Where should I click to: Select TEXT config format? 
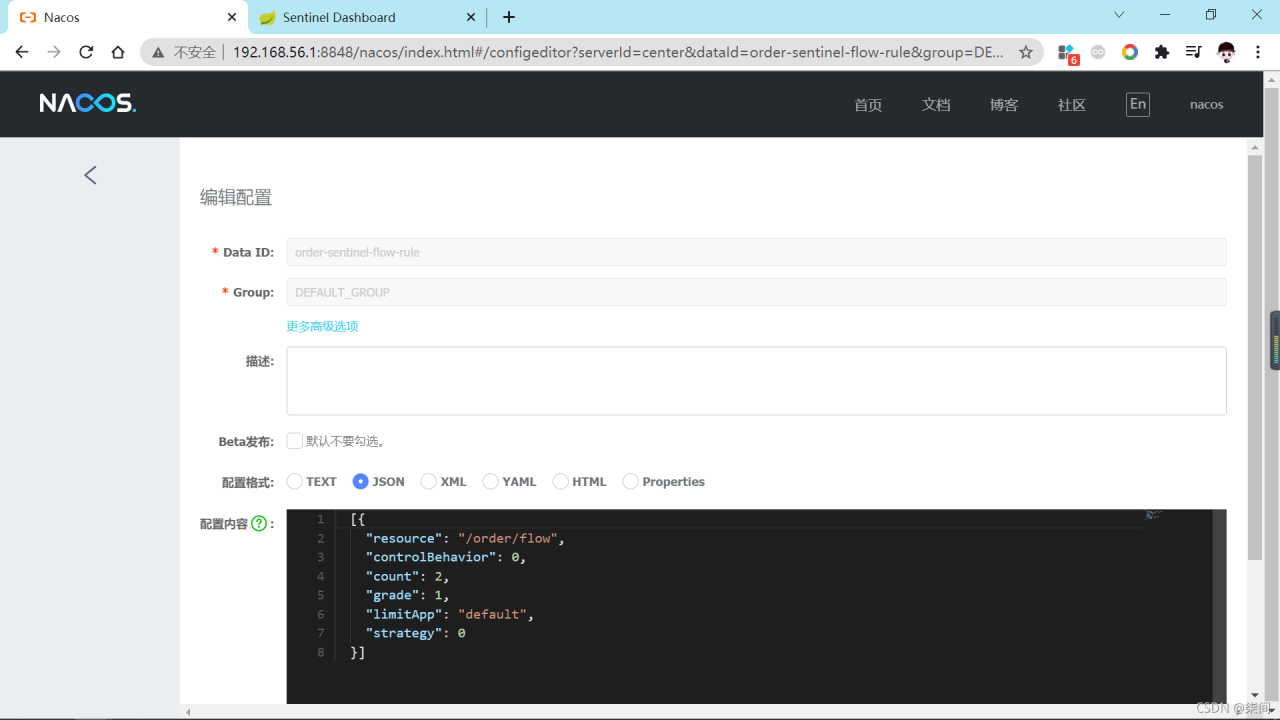pos(294,481)
